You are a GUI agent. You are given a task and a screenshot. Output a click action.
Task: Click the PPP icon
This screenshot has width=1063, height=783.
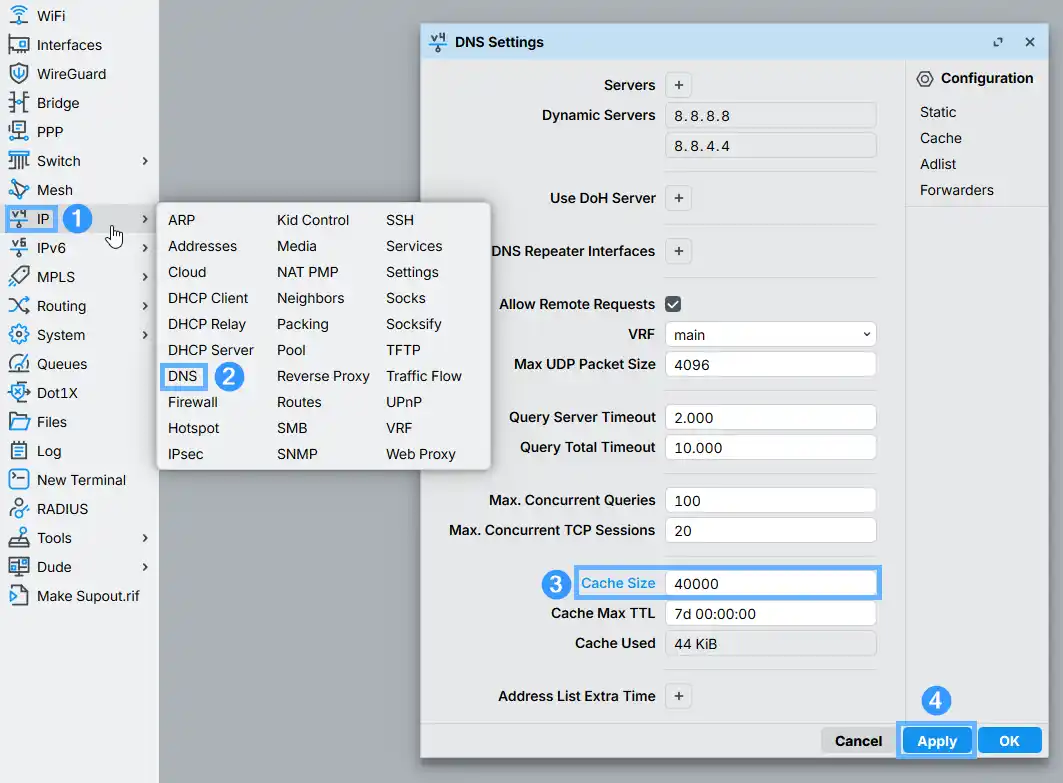(x=18, y=132)
